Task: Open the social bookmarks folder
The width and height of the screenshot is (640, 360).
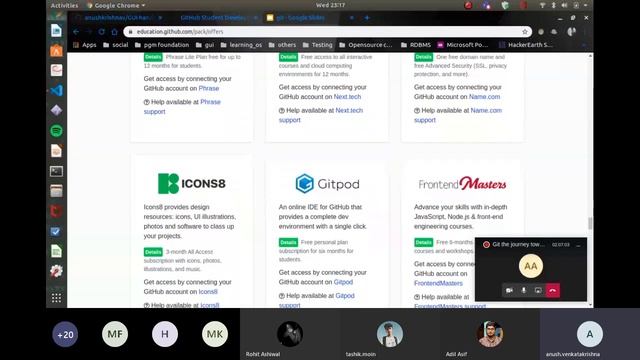Action: pos(116,45)
